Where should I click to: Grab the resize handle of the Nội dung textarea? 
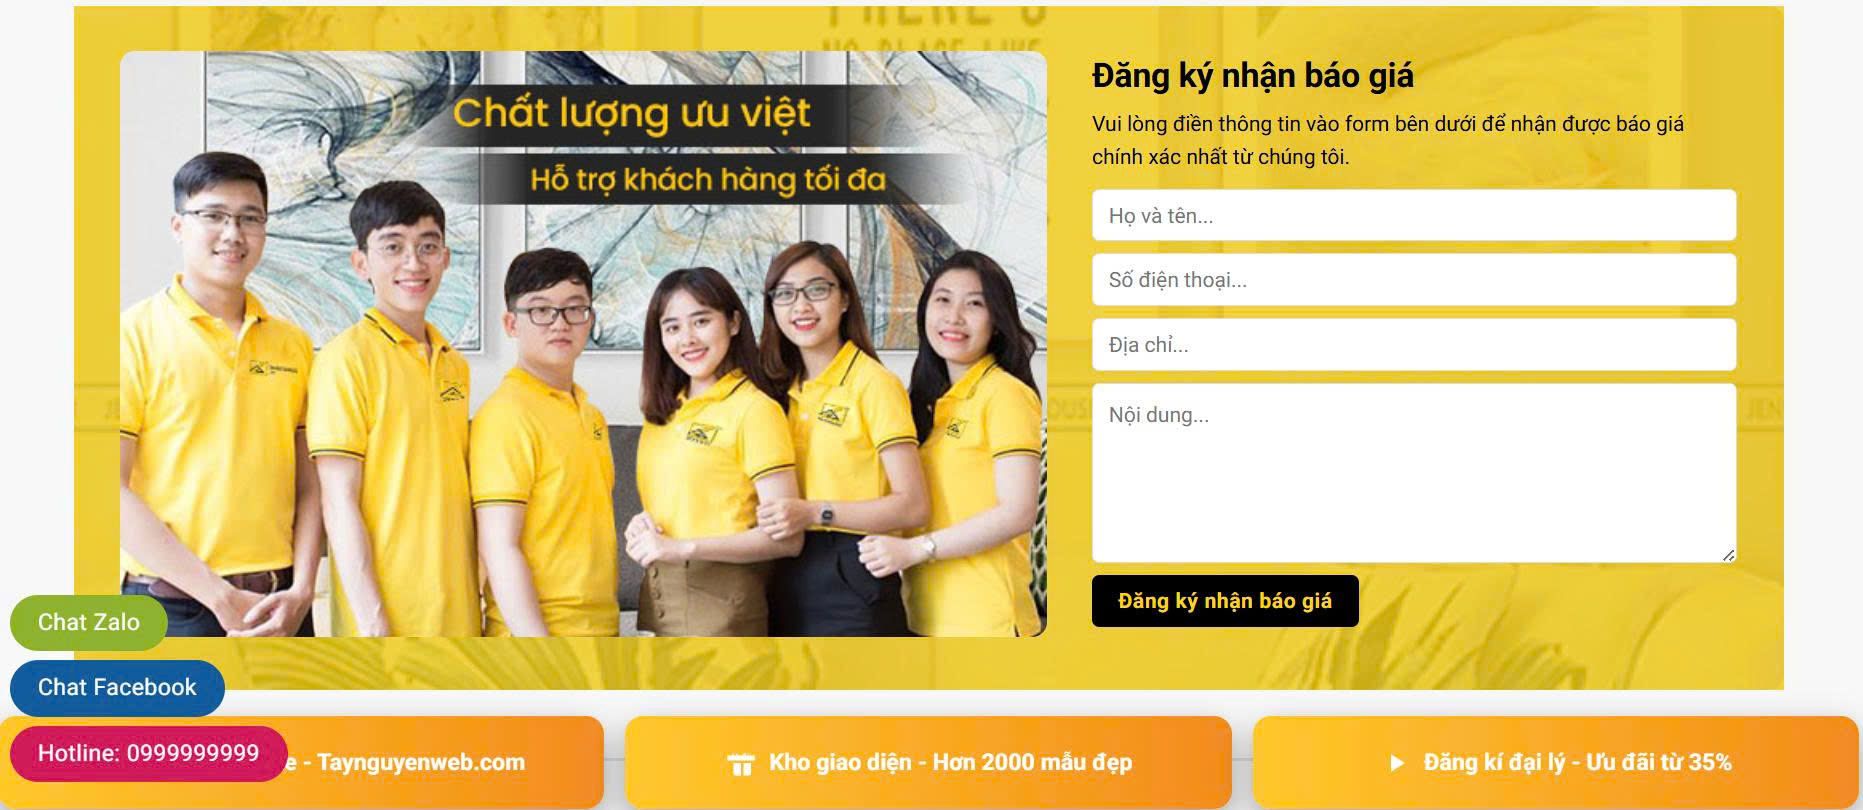tap(1728, 554)
